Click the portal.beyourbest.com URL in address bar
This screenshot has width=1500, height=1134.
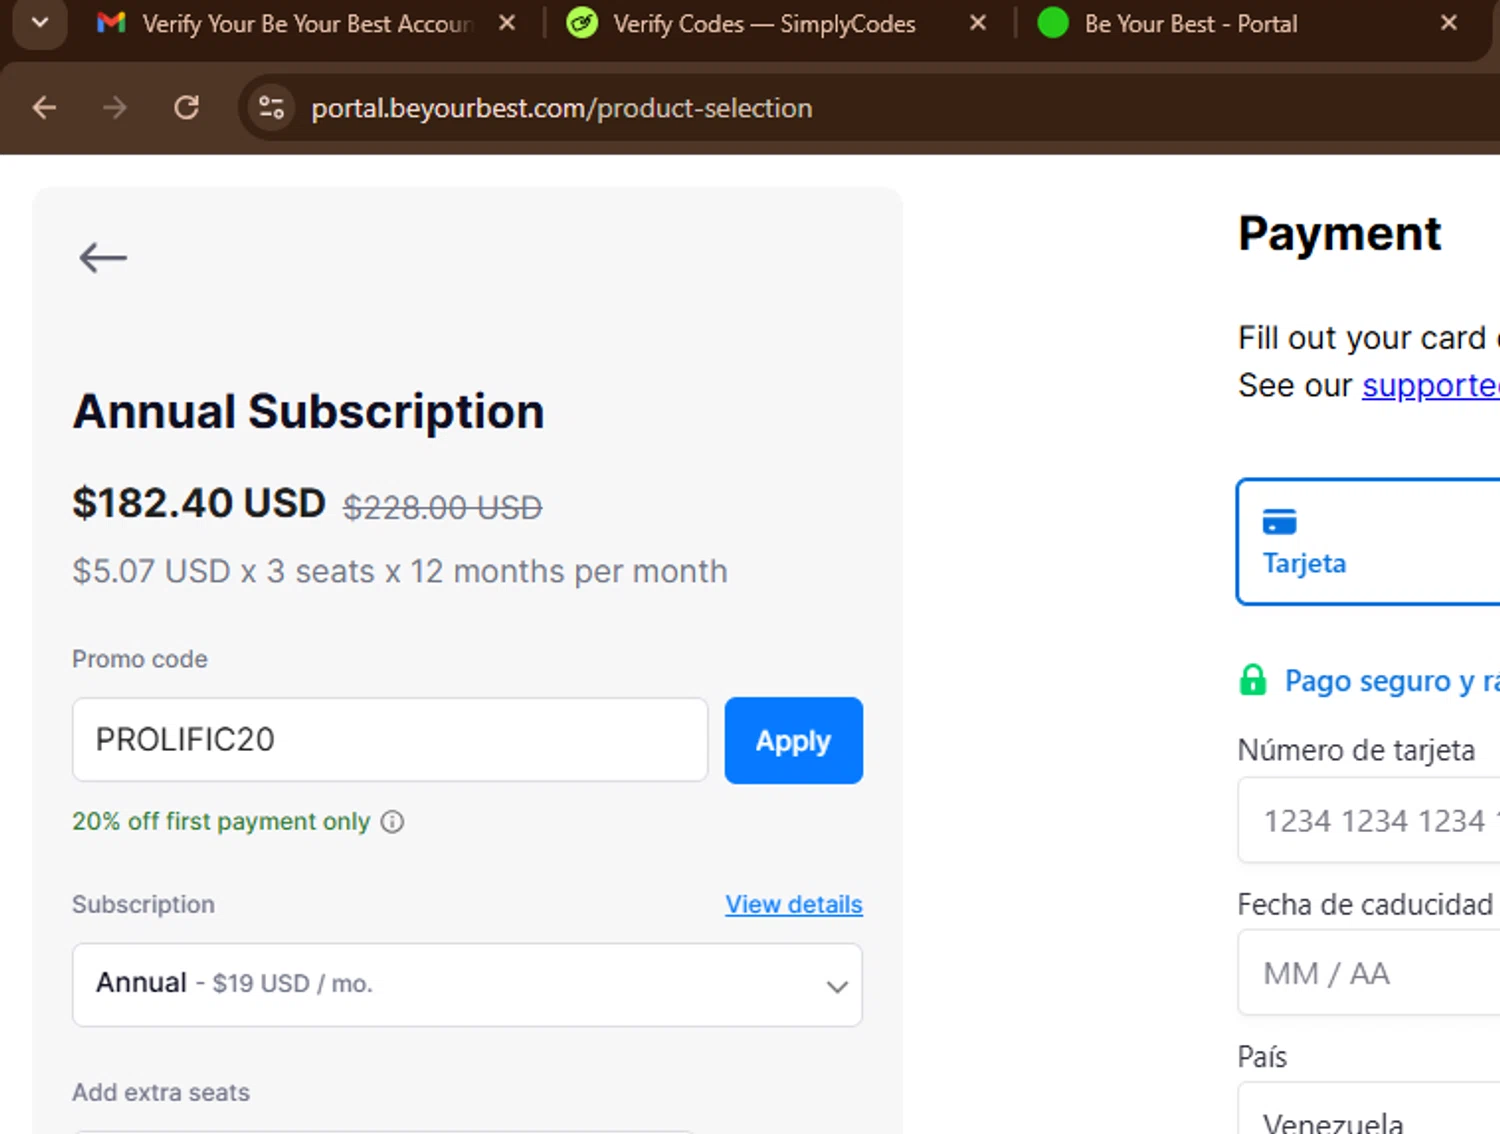(561, 108)
